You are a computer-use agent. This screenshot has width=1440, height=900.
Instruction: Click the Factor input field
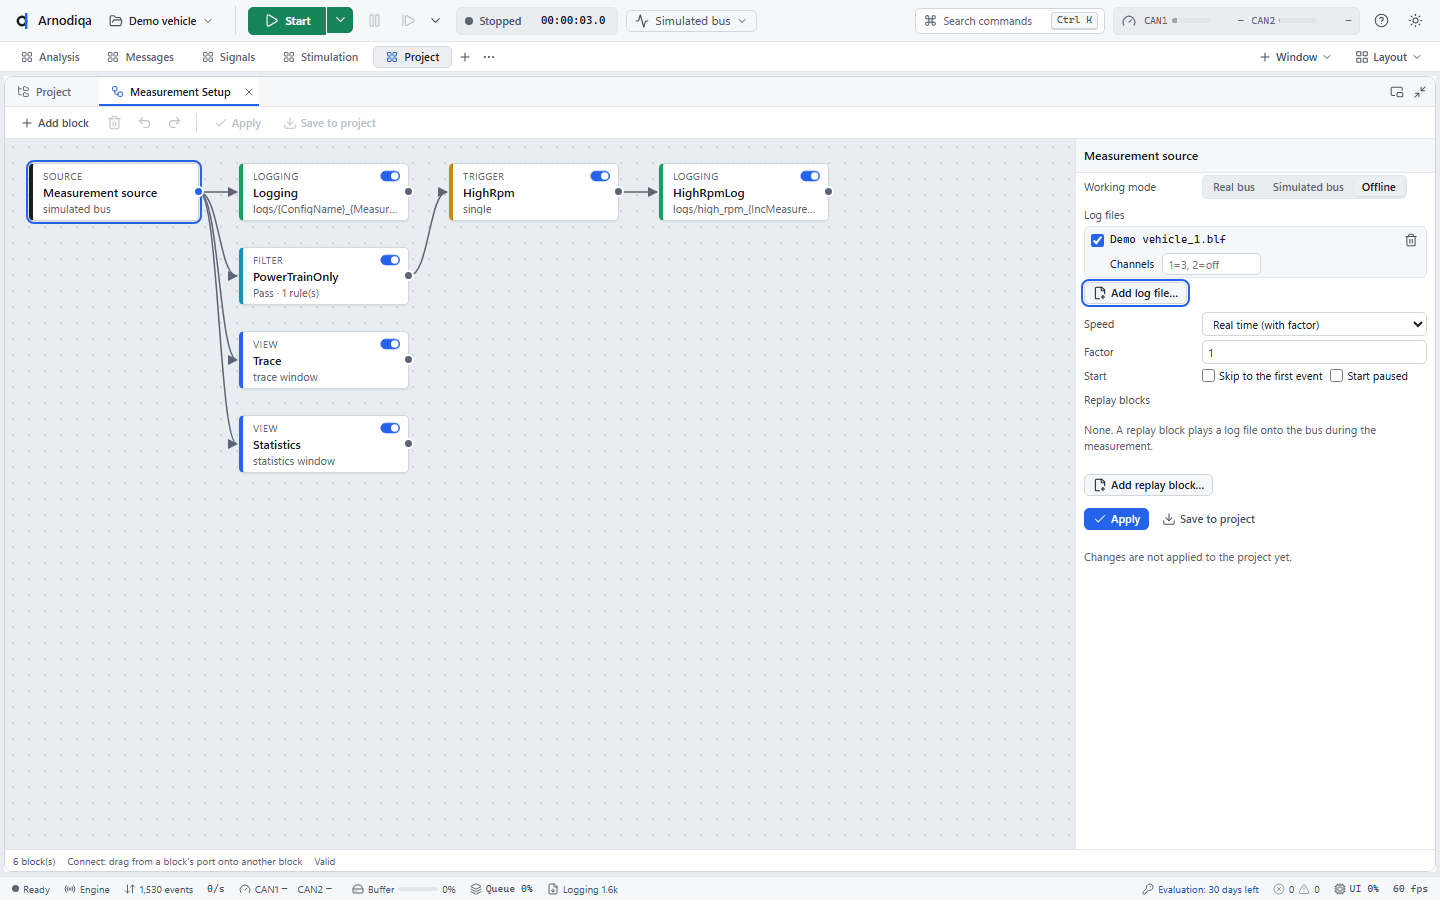click(x=1314, y=352)
